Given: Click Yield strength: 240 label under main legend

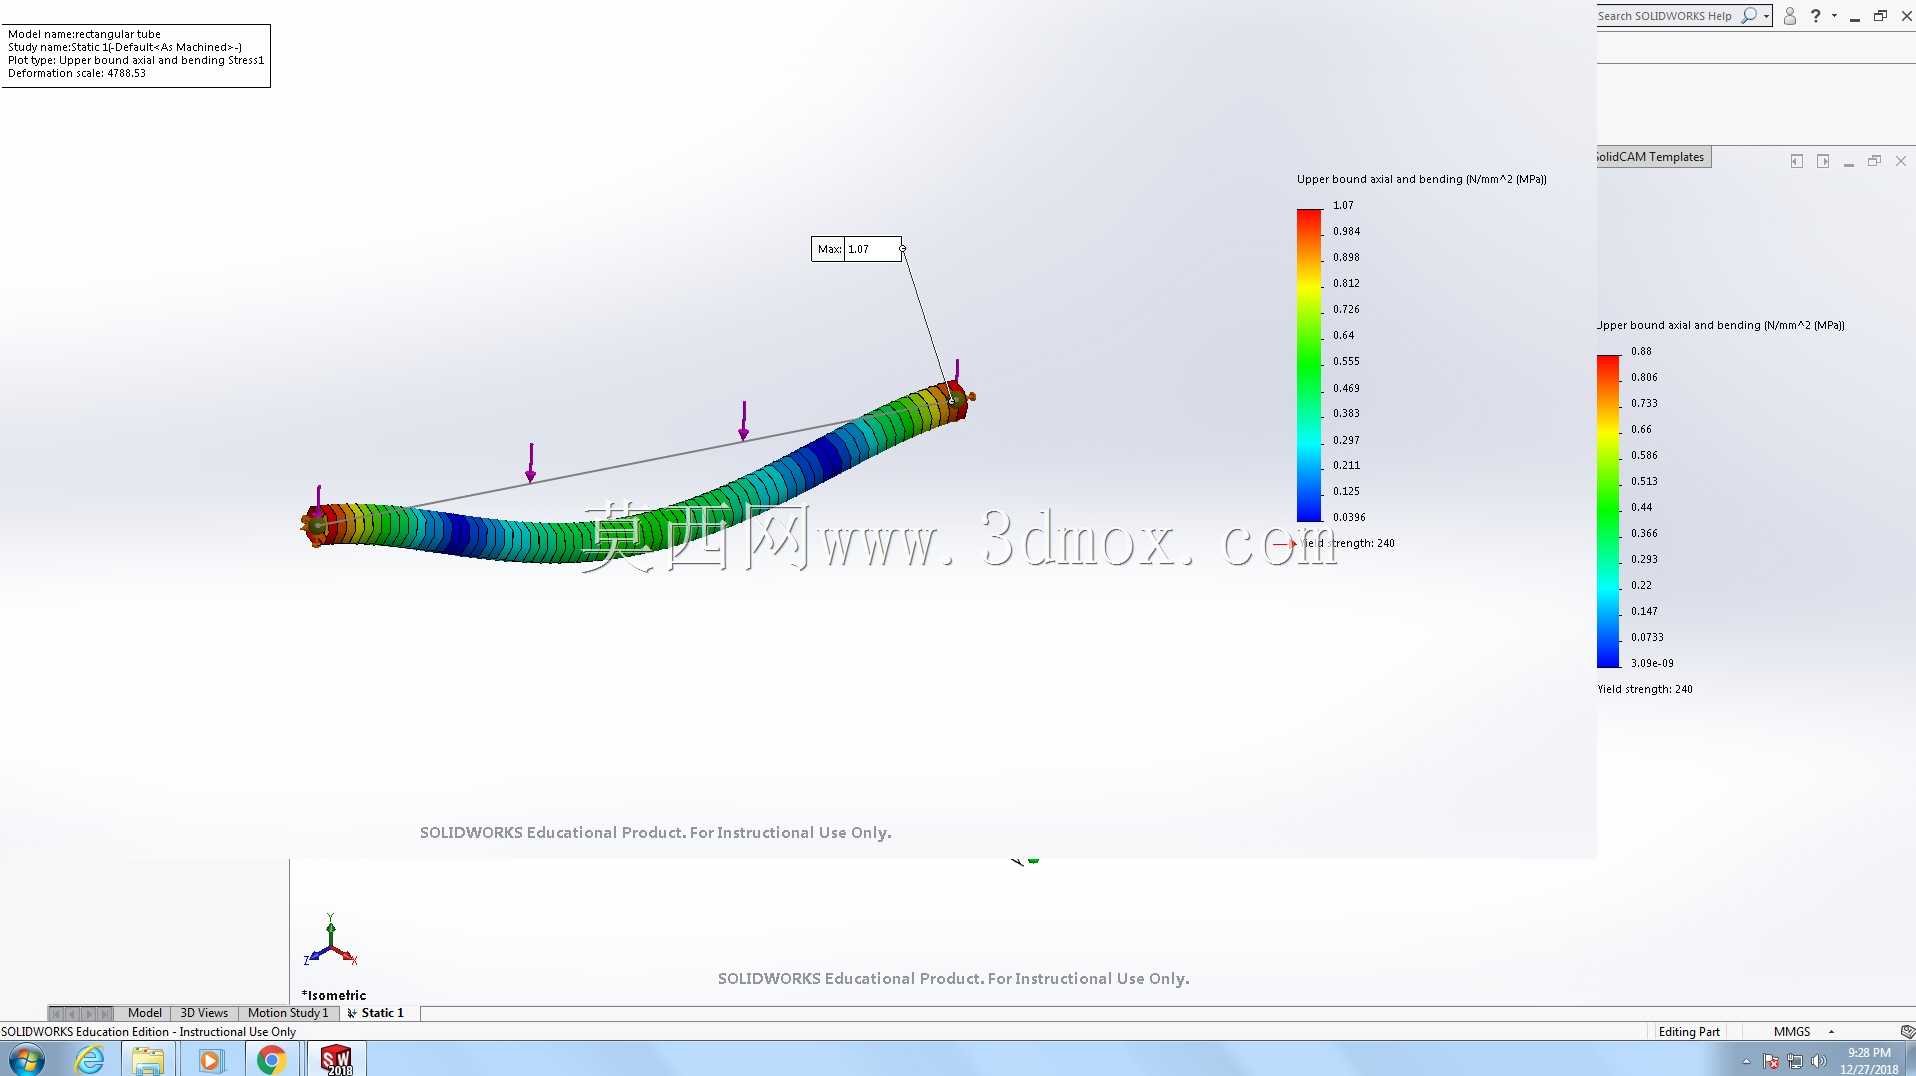Looking at the screenshot, I should pyautogui.click(x=1348, y=543).
